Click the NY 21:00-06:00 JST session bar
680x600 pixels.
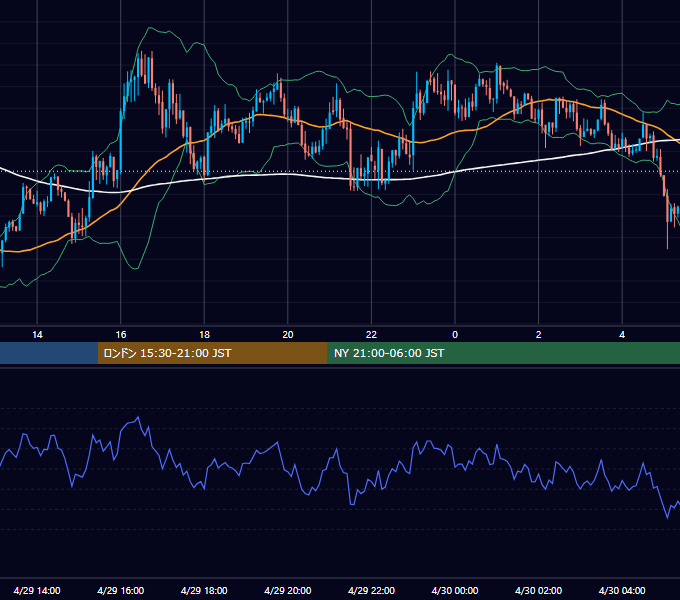(503, 353)
